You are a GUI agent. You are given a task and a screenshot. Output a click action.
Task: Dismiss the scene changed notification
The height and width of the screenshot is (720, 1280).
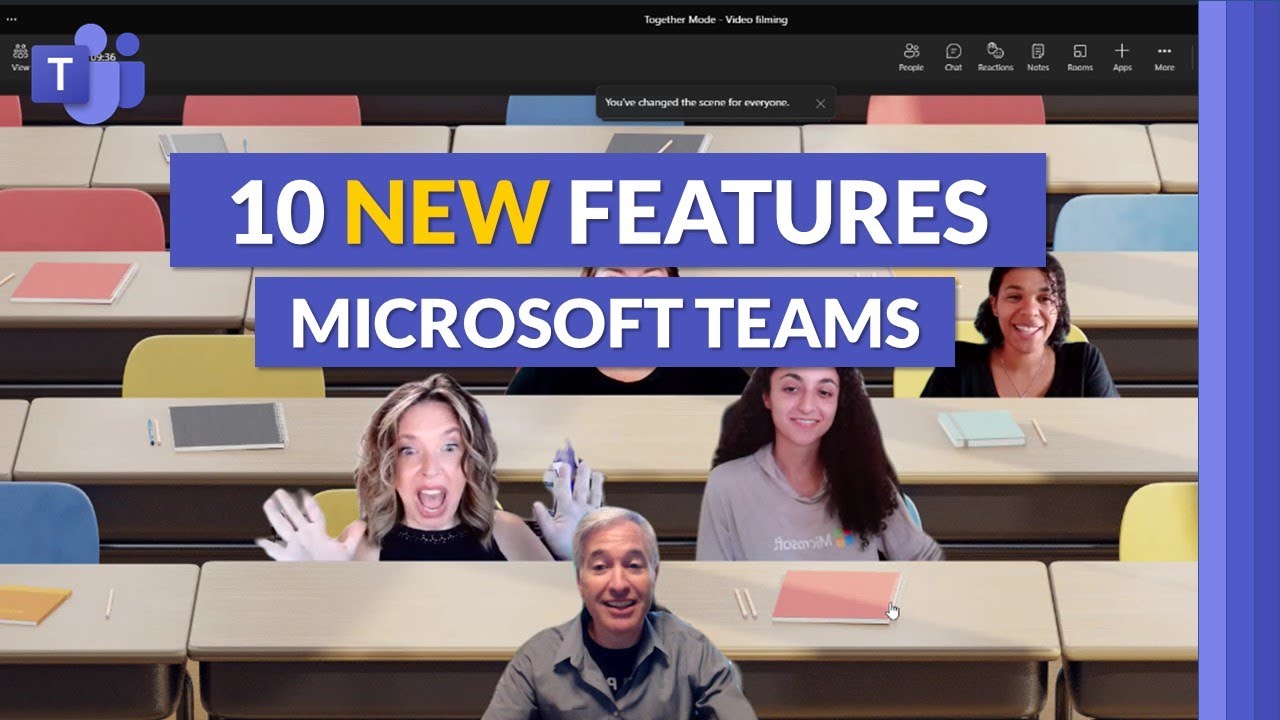820,103
